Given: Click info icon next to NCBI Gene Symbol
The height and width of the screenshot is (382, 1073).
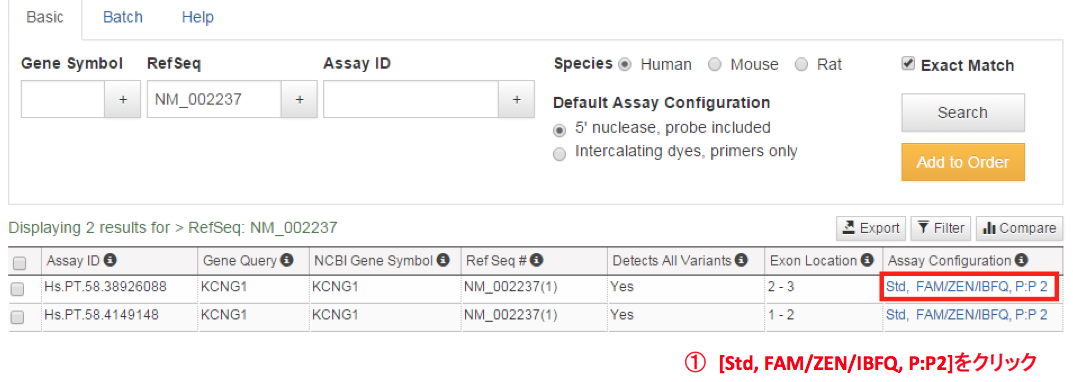Looking at the screenshot, I should [443, 260].
